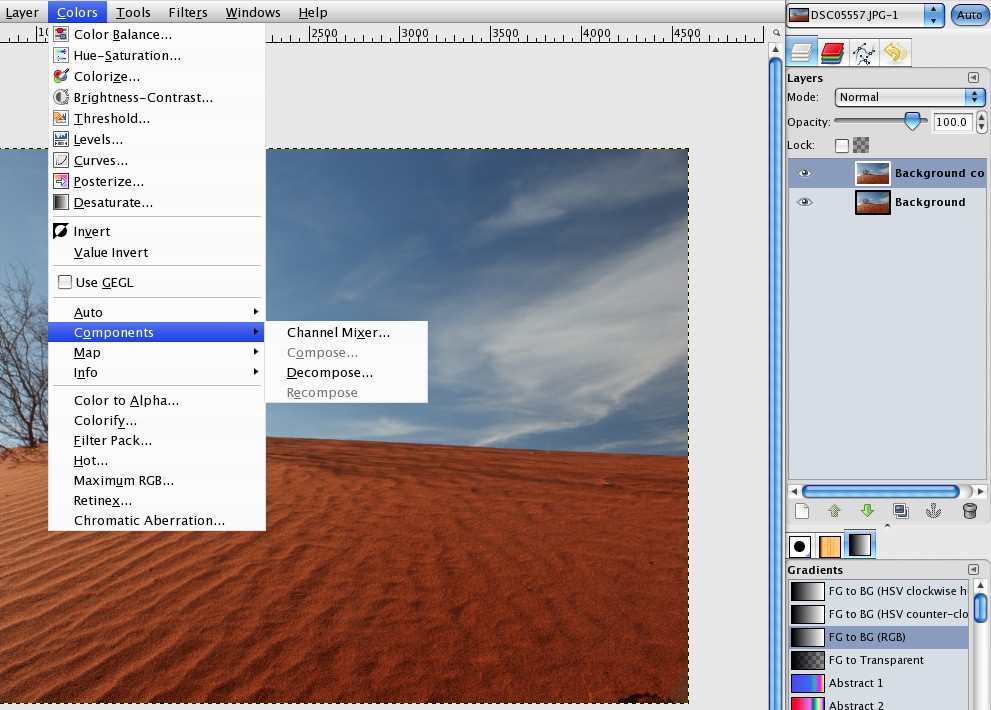Open the Channels tab icon
The image size is (991, 710).
point(832,52)
